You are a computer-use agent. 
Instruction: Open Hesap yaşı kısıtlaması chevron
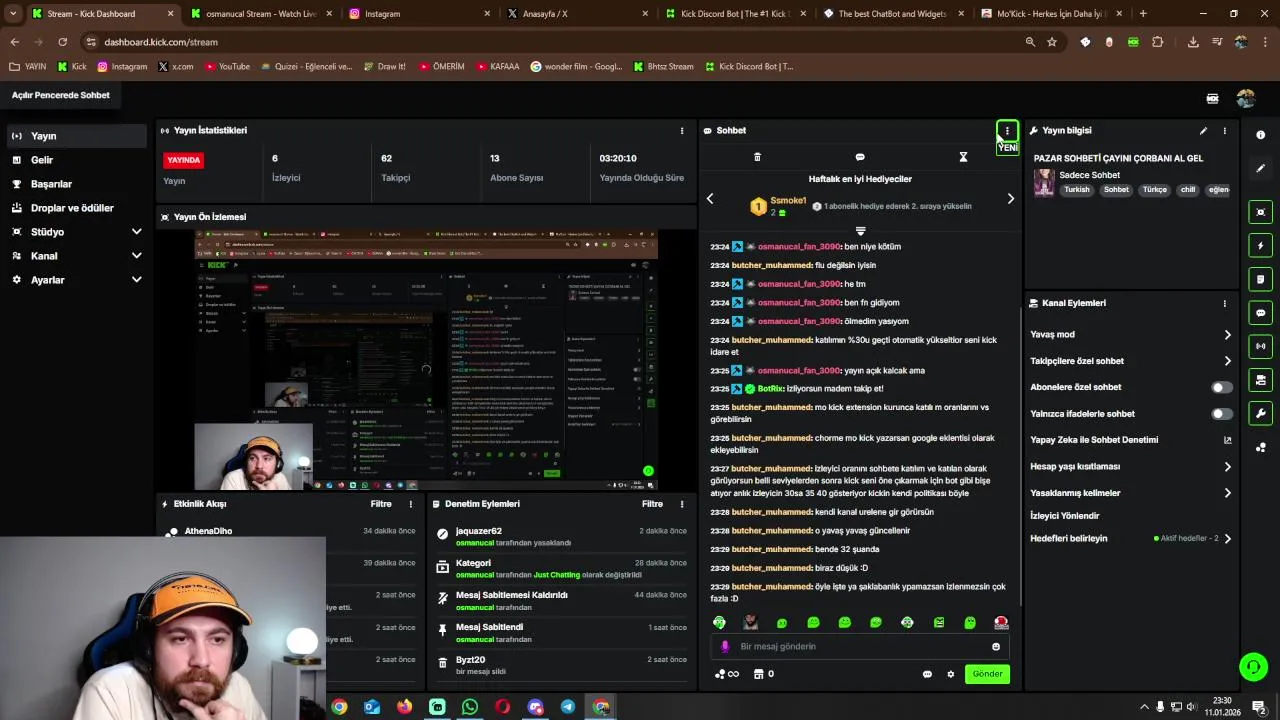(x=1227, y=467)
